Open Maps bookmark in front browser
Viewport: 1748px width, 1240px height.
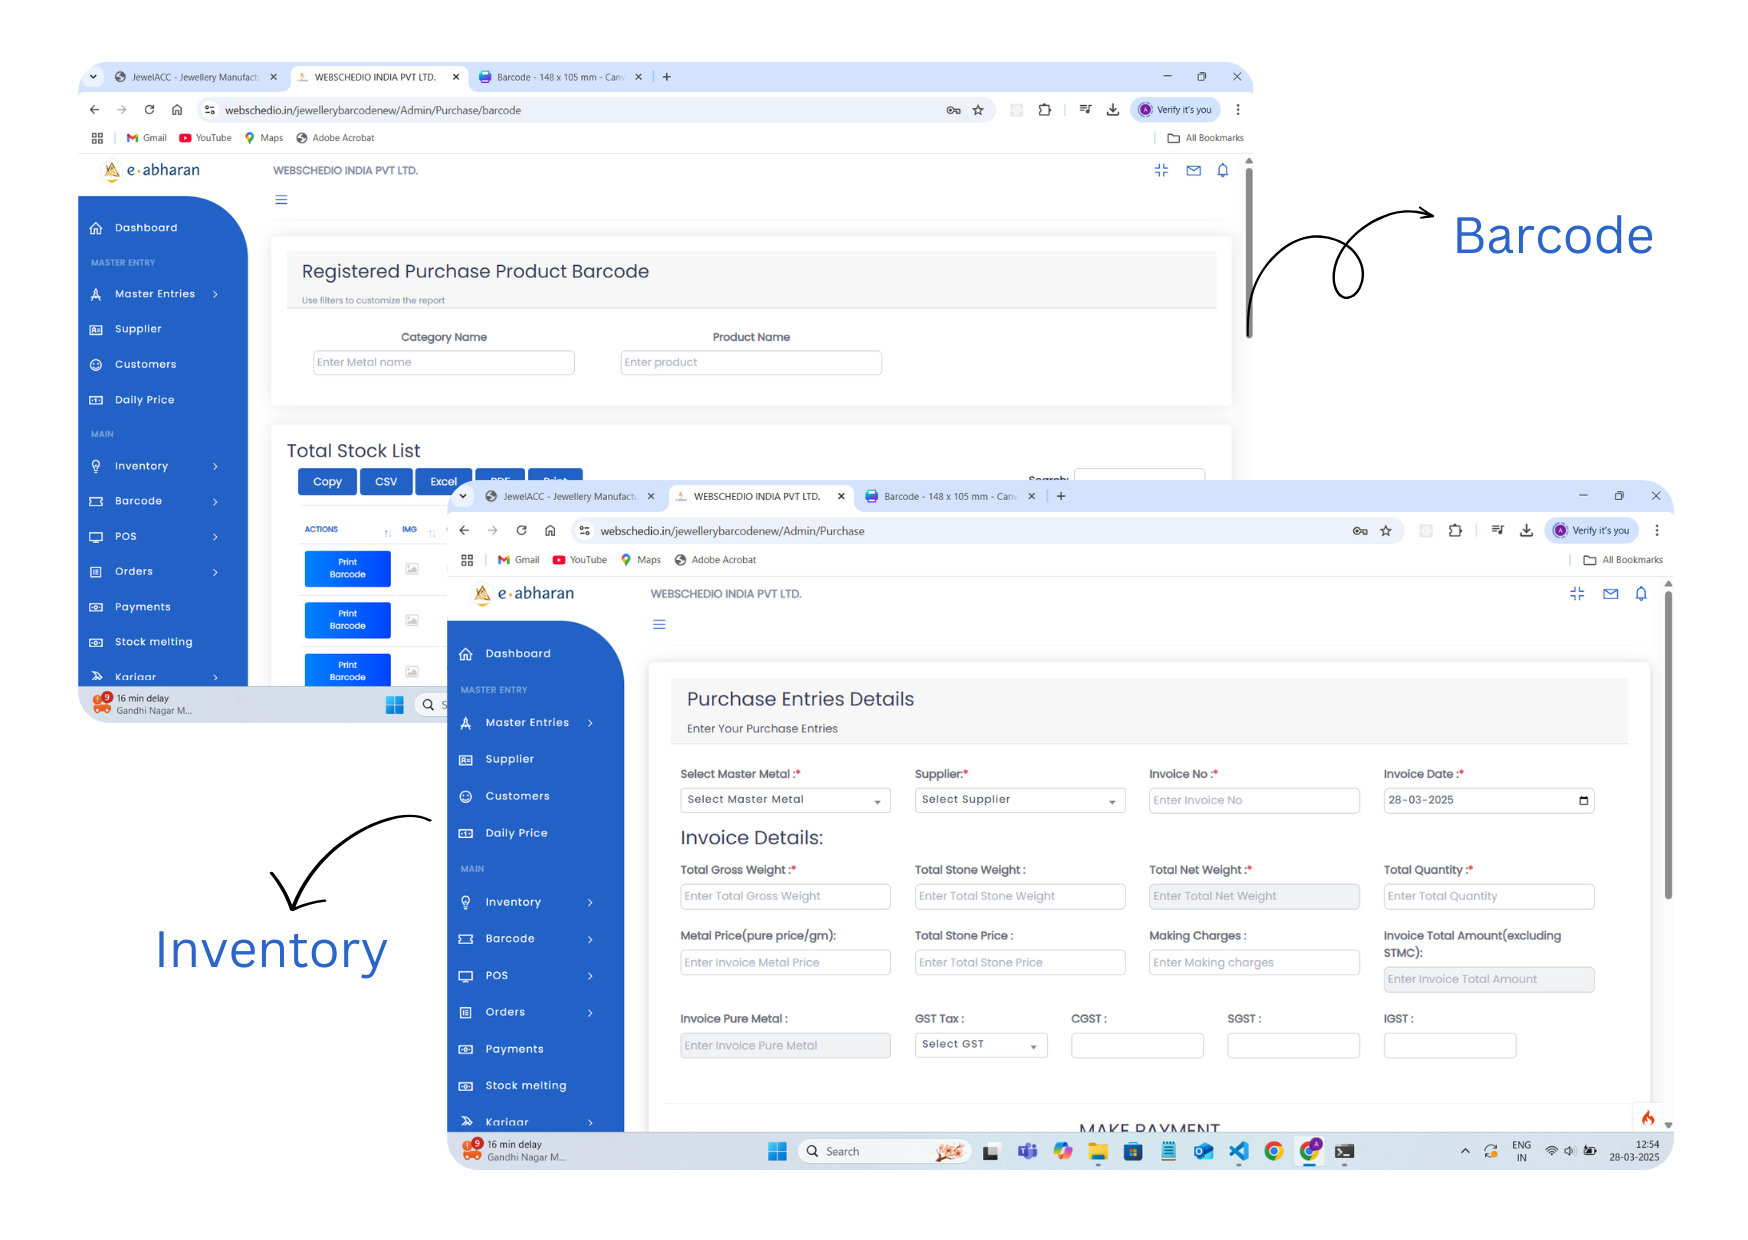point(641,560)
